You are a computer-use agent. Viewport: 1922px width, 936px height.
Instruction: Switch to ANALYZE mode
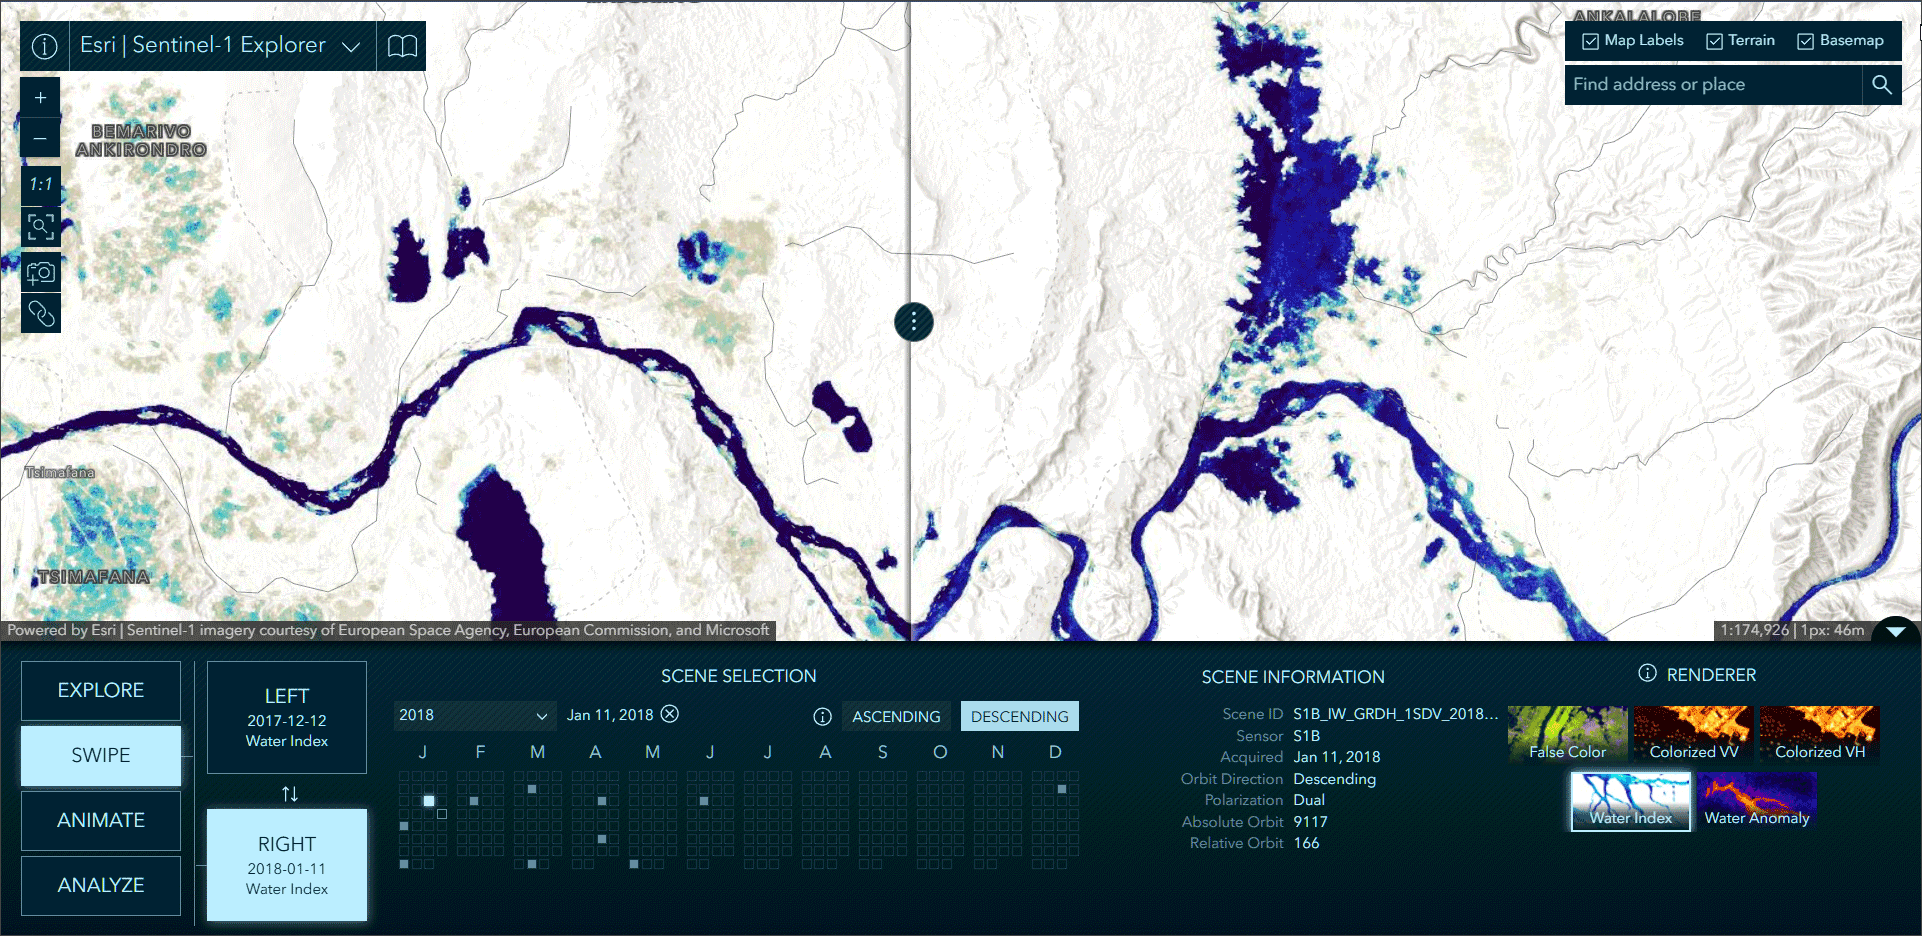pos(101,885)
